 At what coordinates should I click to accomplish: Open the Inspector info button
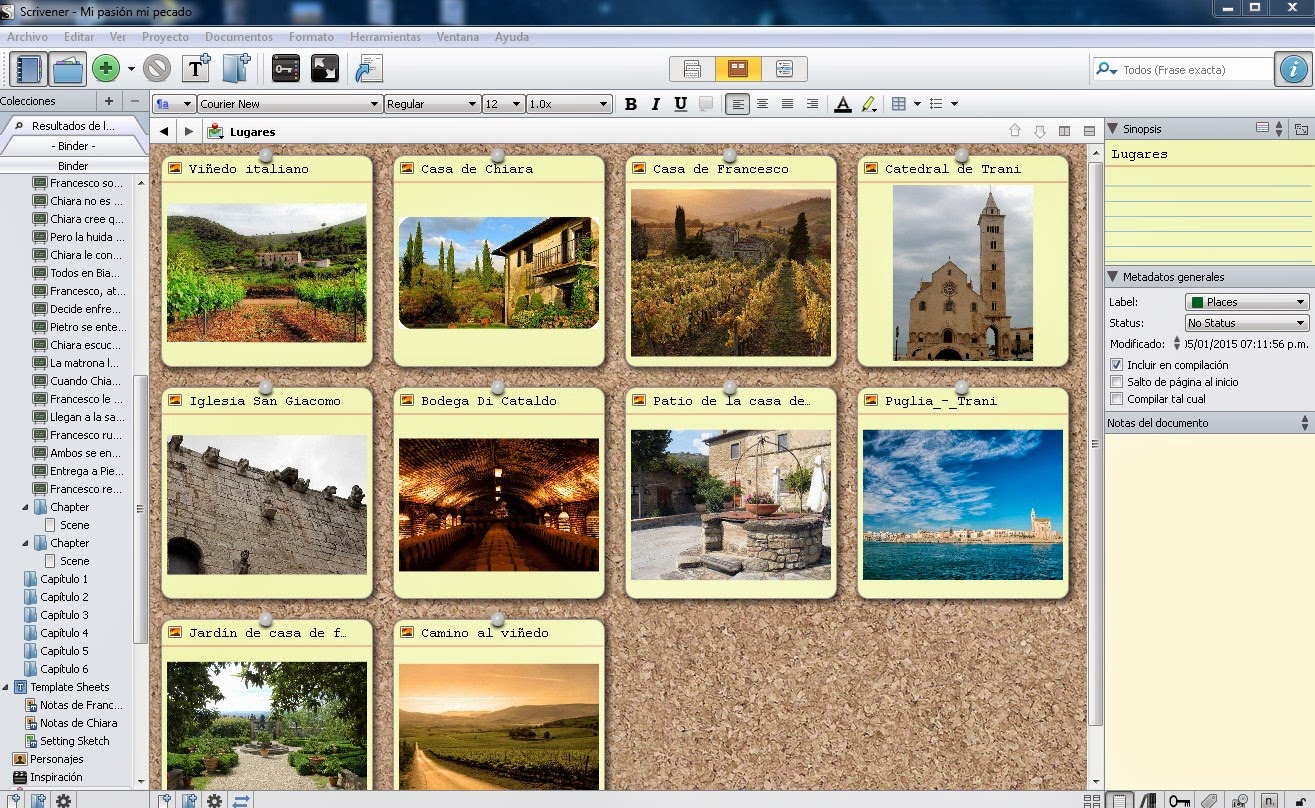1293,69
